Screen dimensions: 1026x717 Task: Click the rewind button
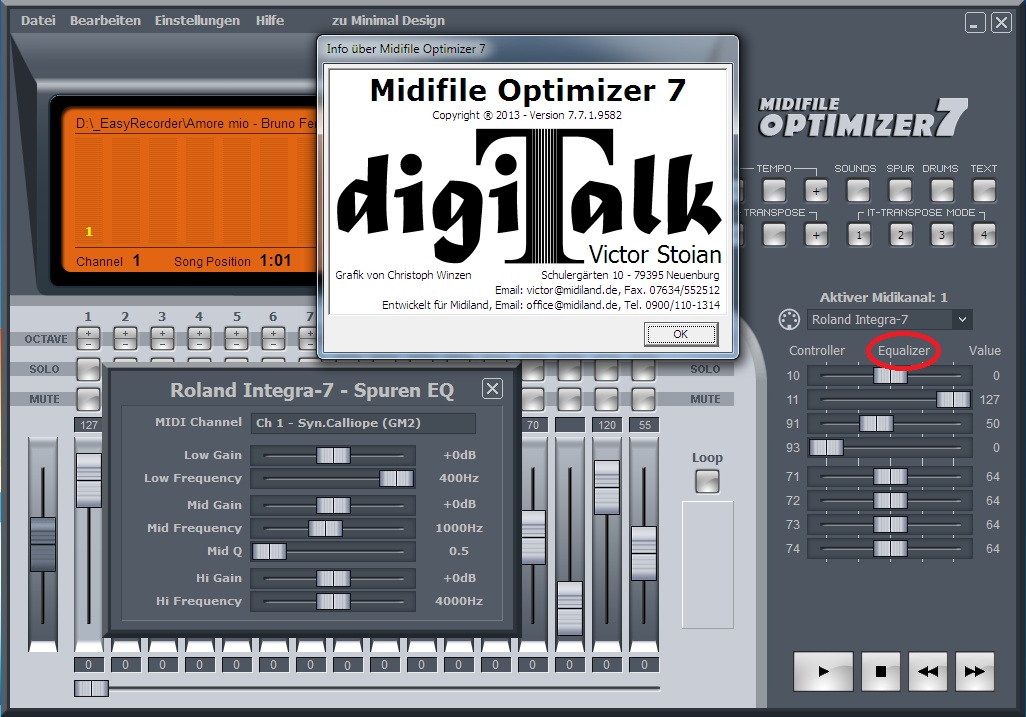click(927, 671)
